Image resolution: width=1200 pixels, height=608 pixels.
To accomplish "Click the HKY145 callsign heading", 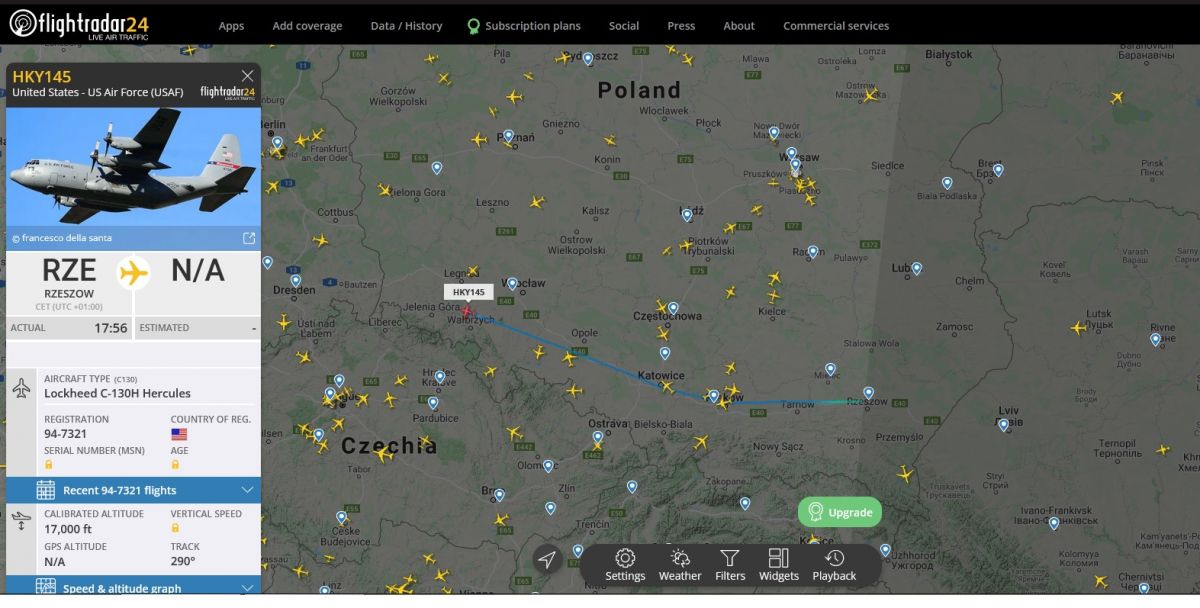I will [x=42, y=77].
